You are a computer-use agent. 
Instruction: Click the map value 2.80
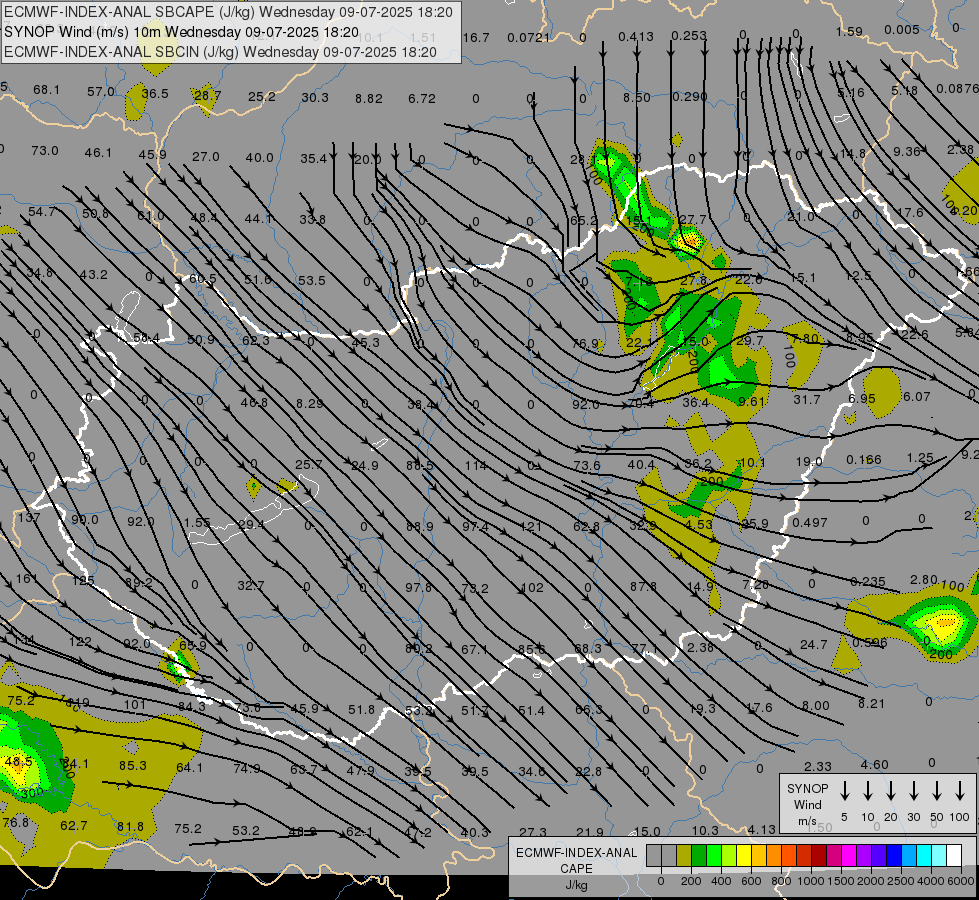[924, 580]
